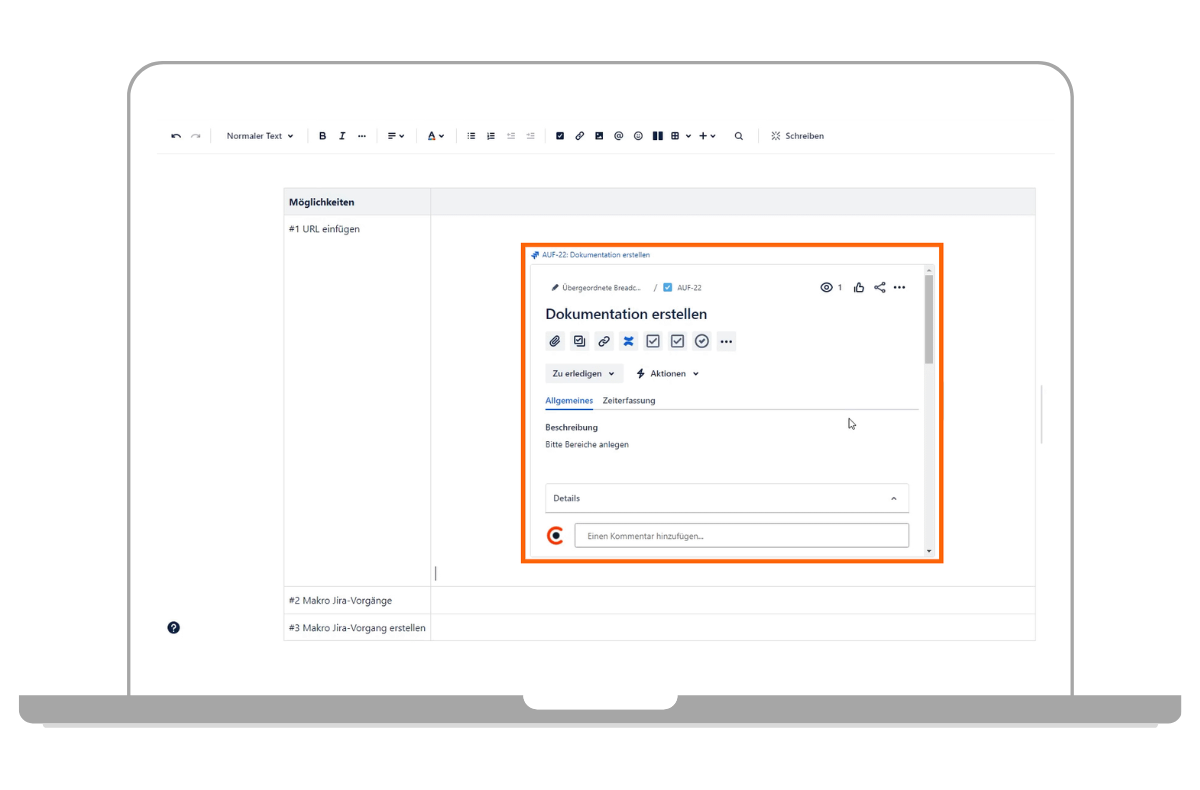Open the Zu erledigen status dropdown

583,374
